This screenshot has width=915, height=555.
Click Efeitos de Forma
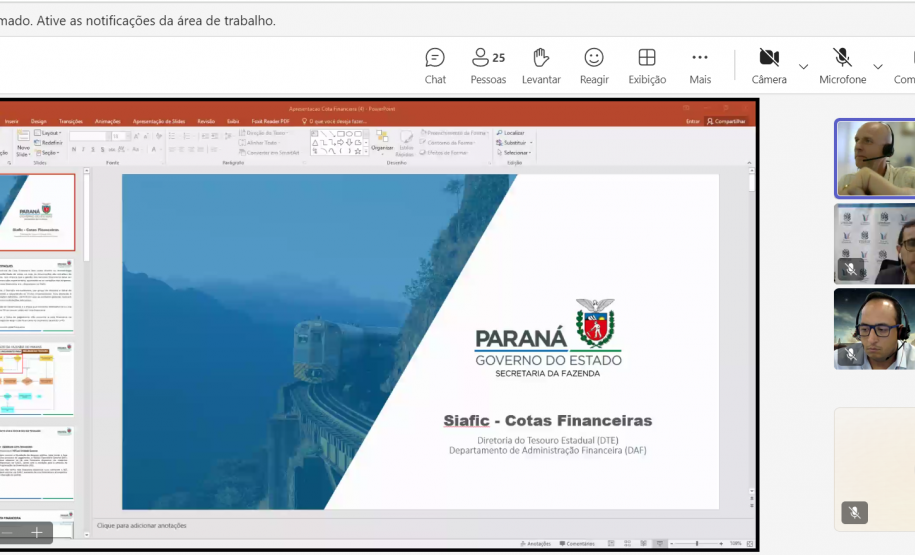pyautogui.click(x=444, y=152)
